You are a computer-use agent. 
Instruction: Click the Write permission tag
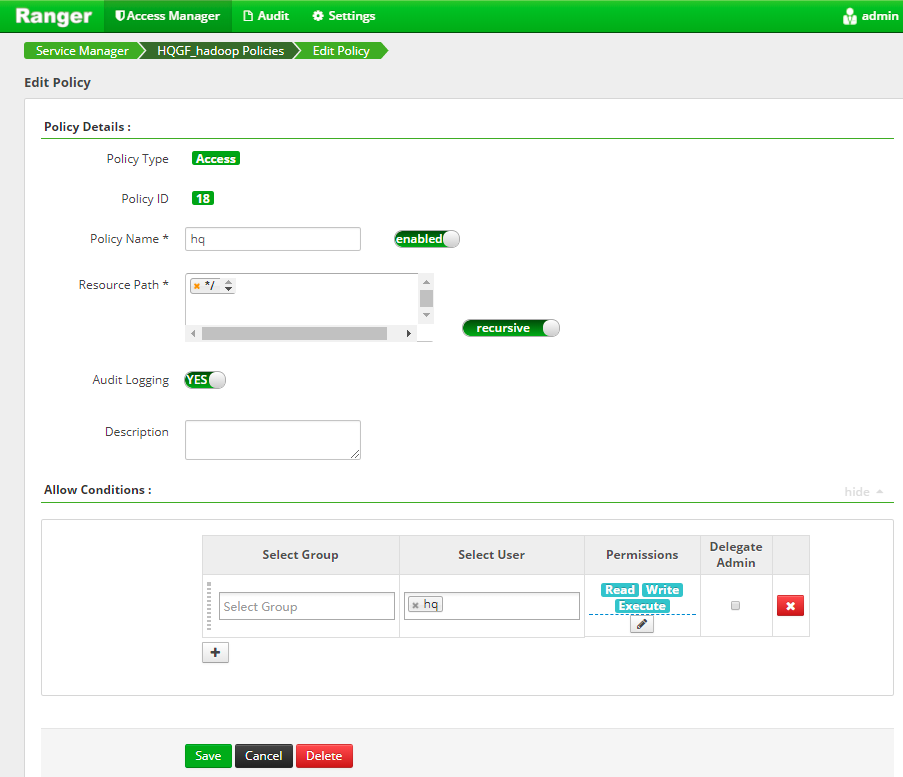click(x=662, y=590)
